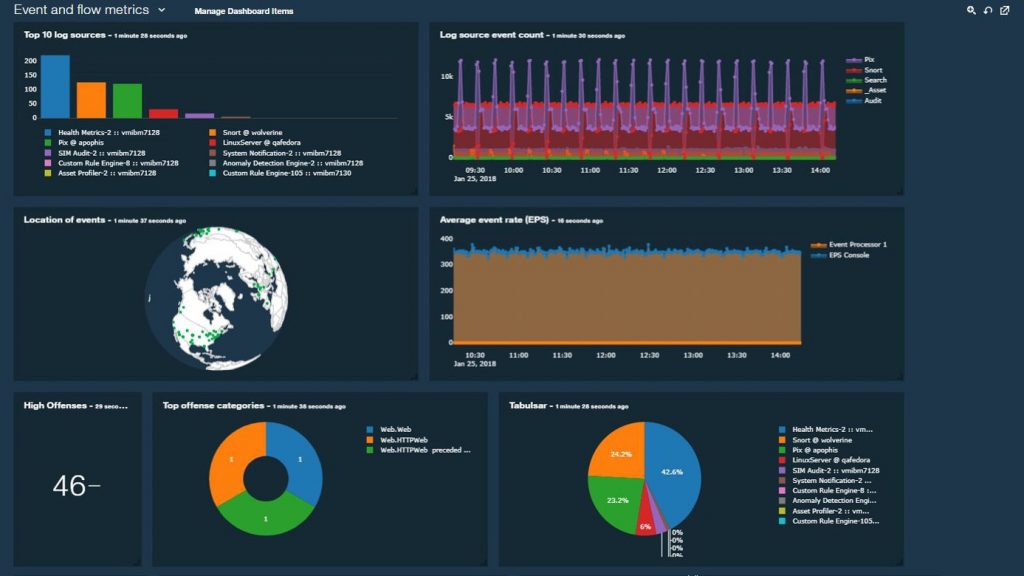The image size is (1024, 576).
Task: Click resize handle of Top 10 log sources panel
Action: [414, 191]
